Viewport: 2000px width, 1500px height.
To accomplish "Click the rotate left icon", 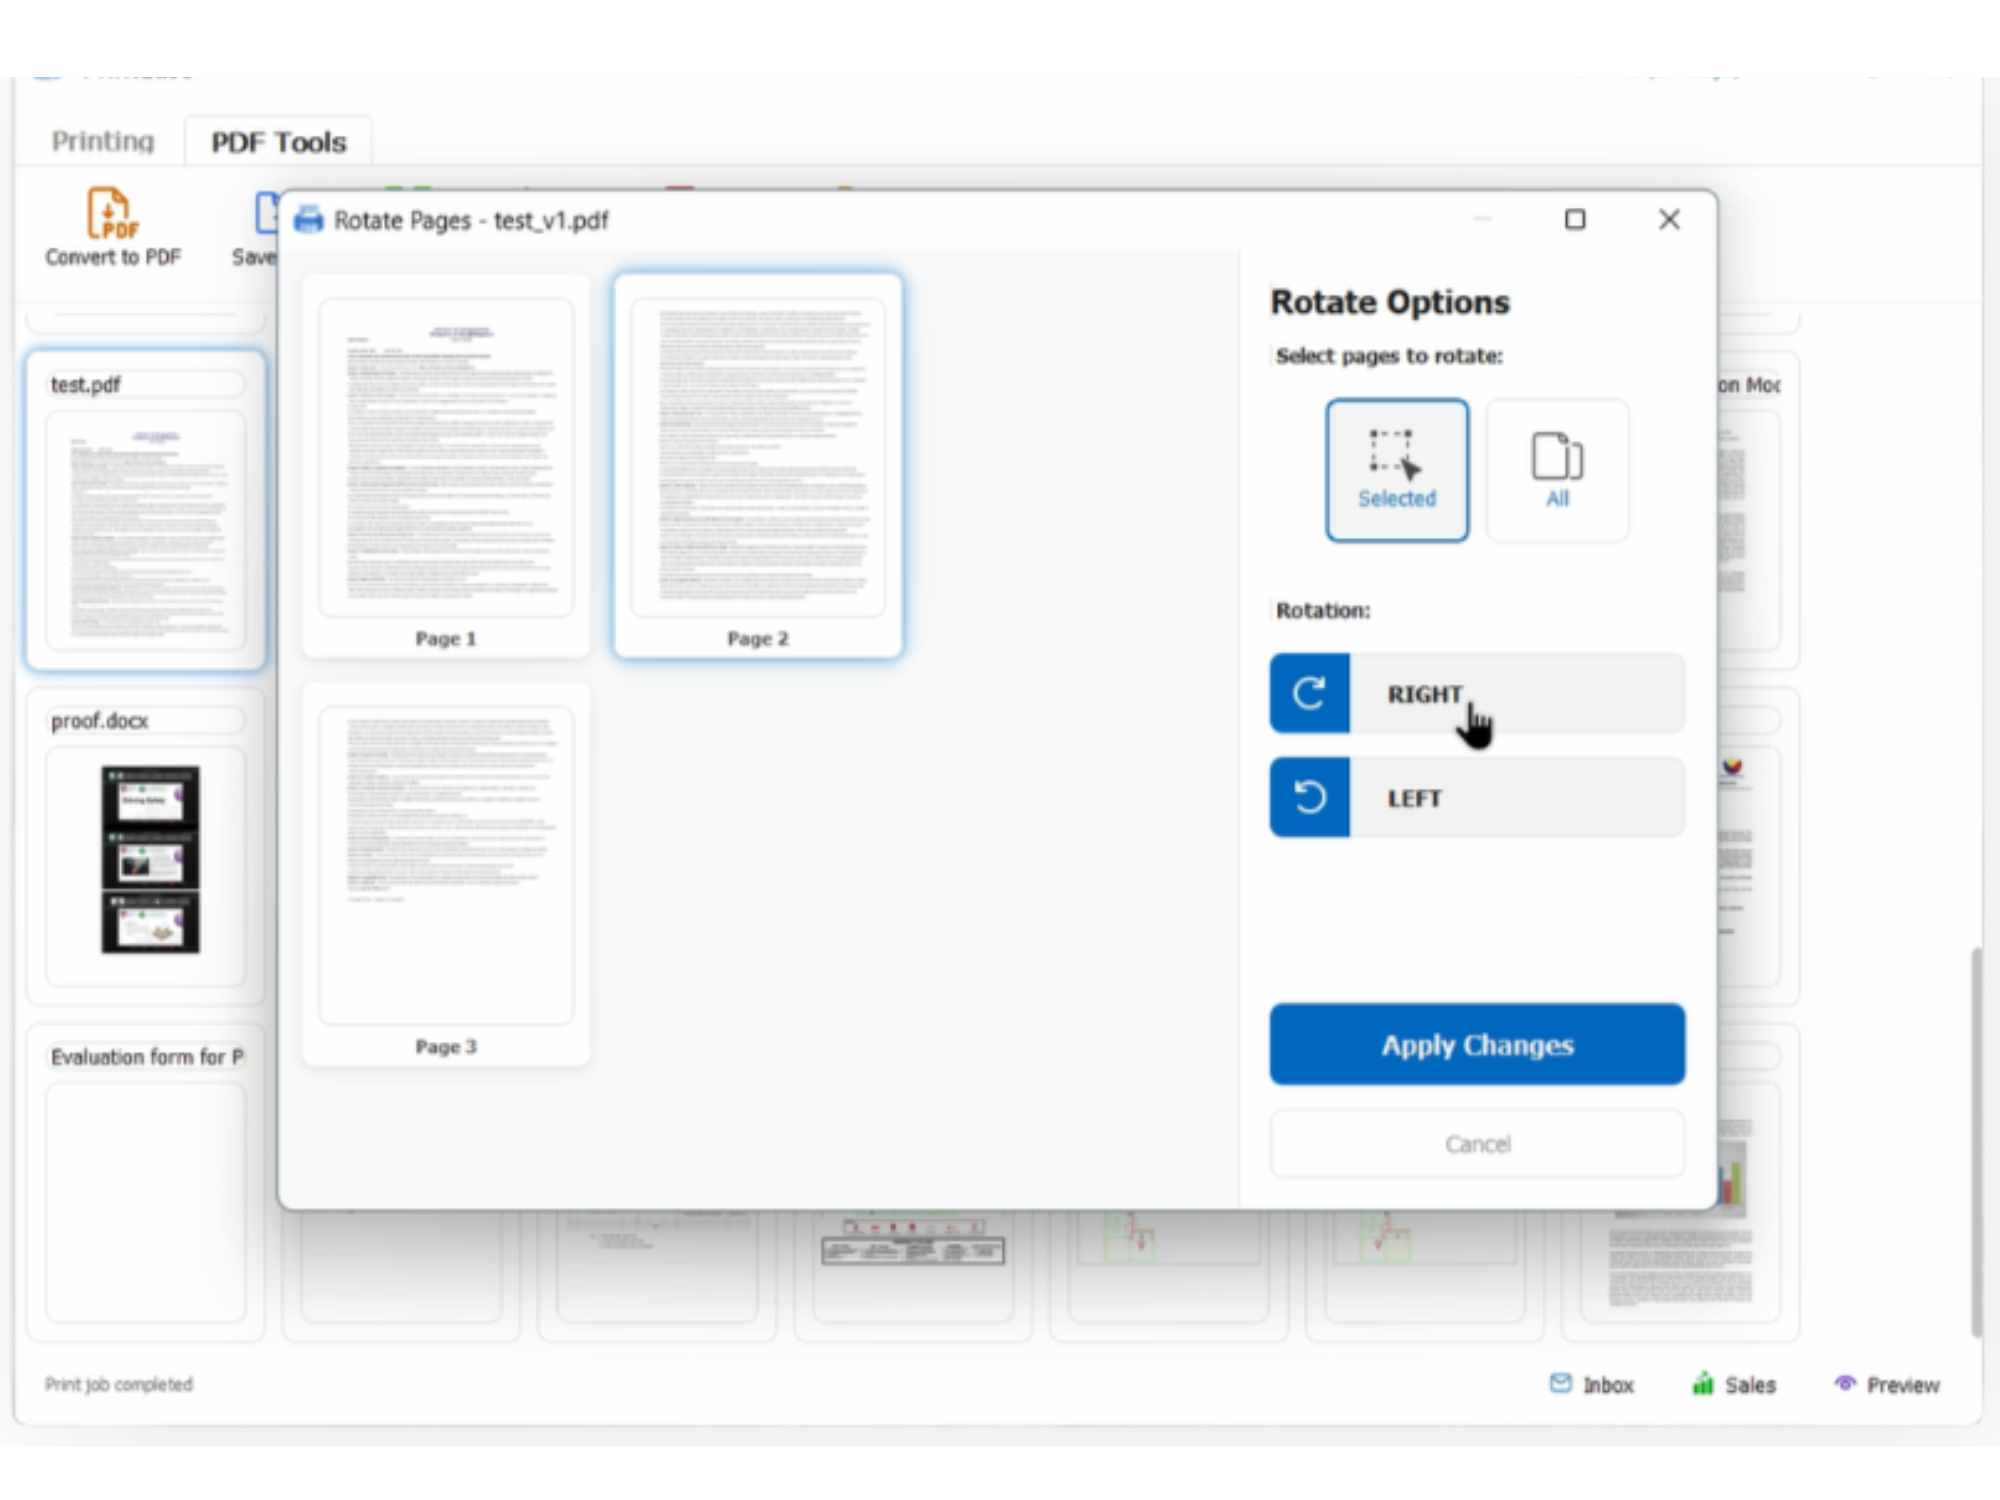I will click(1309, 797).
